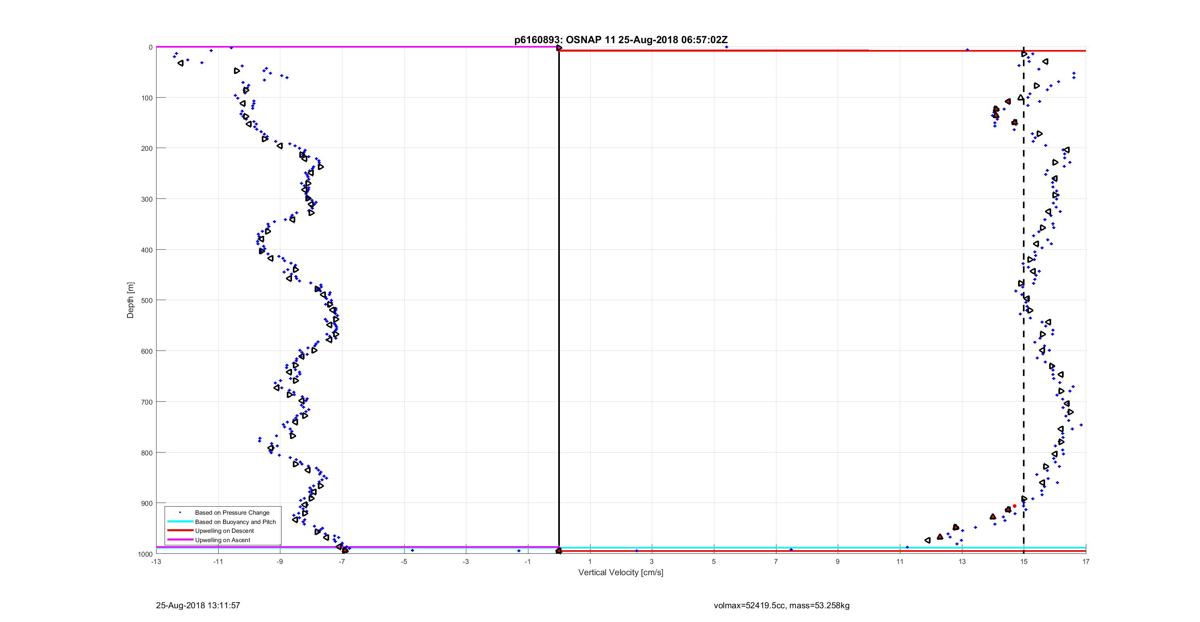Click depth-axis tick label 800
The height and width of the screenshot is (622, 1200).
point(146,452)
